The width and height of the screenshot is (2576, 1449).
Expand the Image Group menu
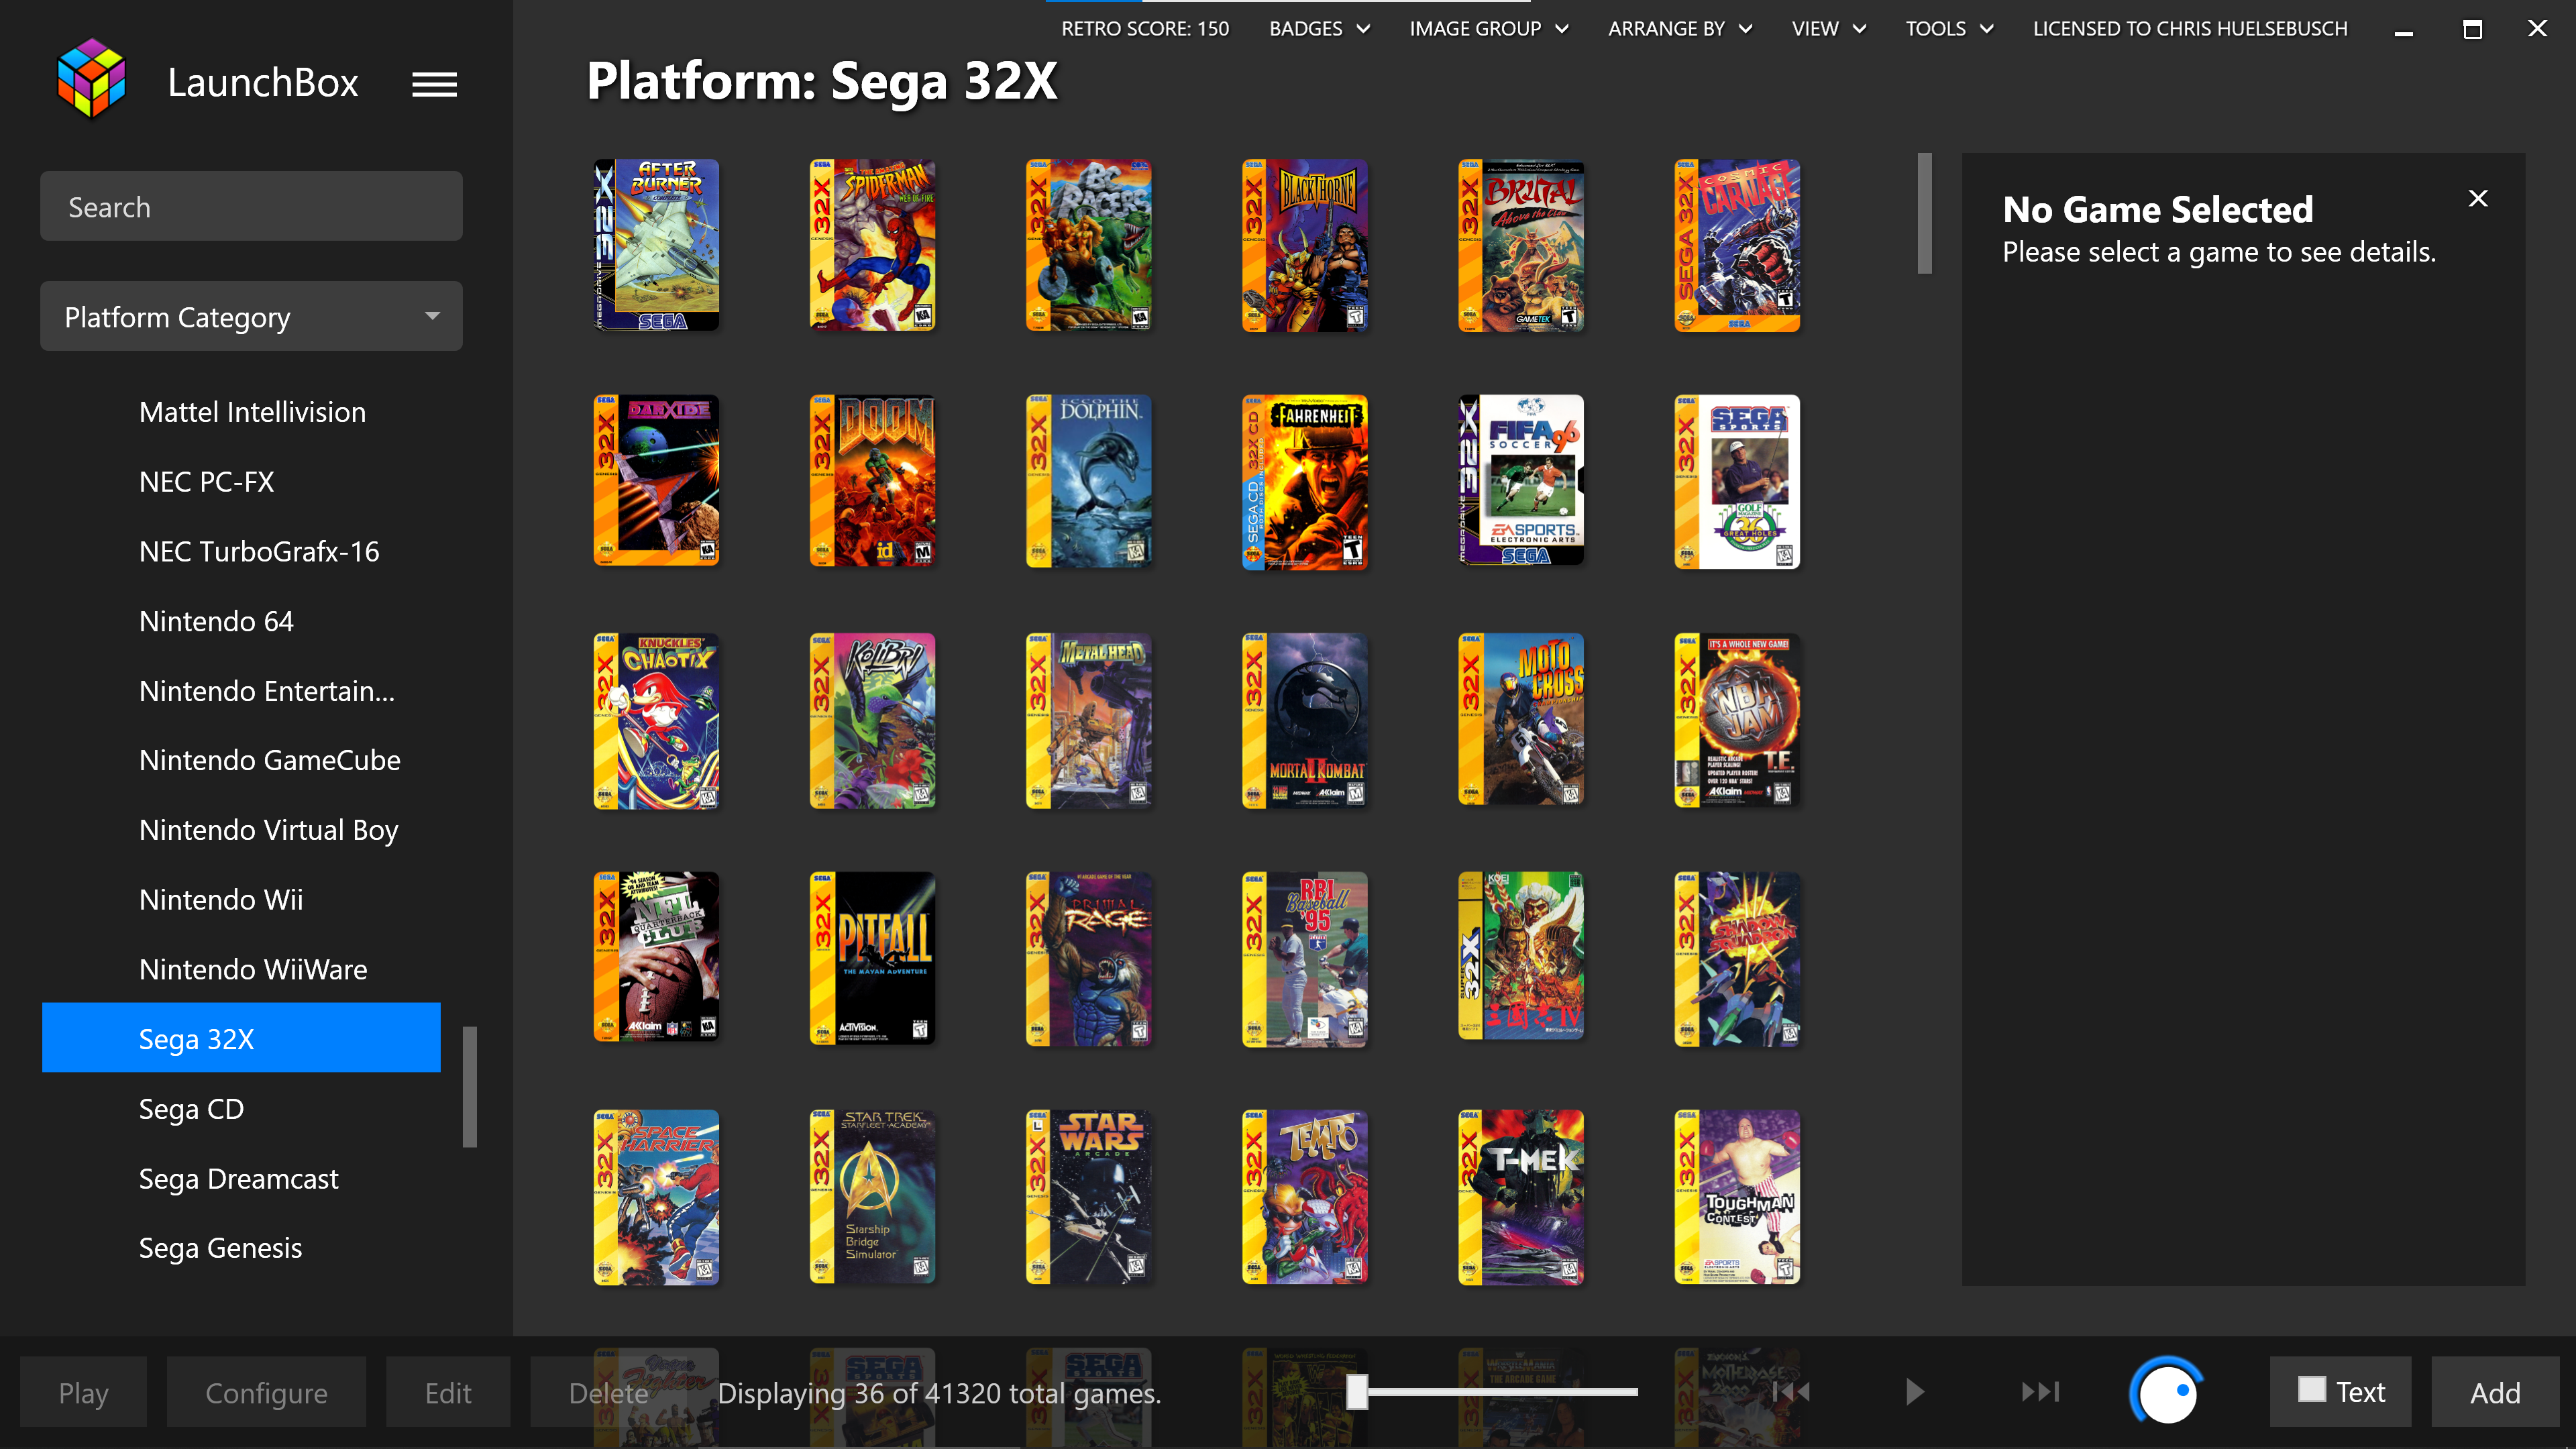click(1488, 28)
